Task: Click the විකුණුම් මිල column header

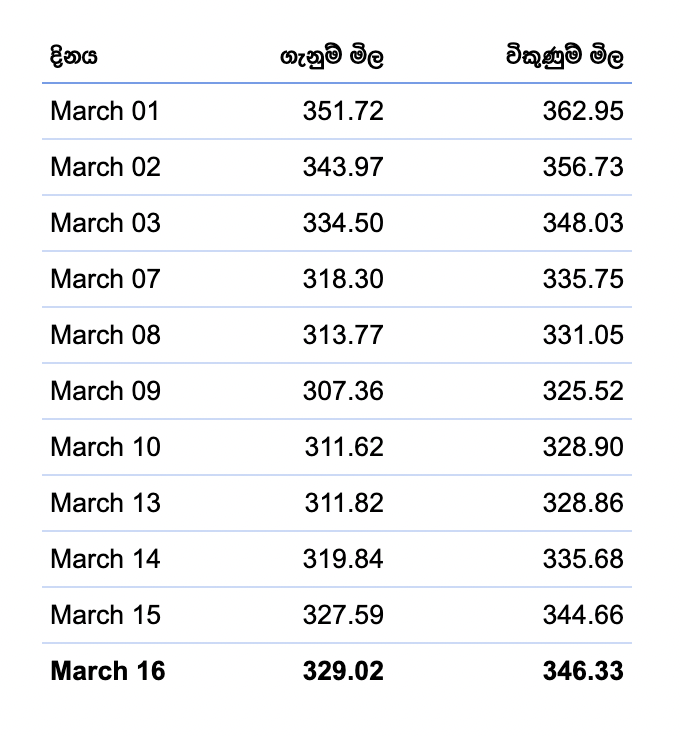Action: (565, 56)
